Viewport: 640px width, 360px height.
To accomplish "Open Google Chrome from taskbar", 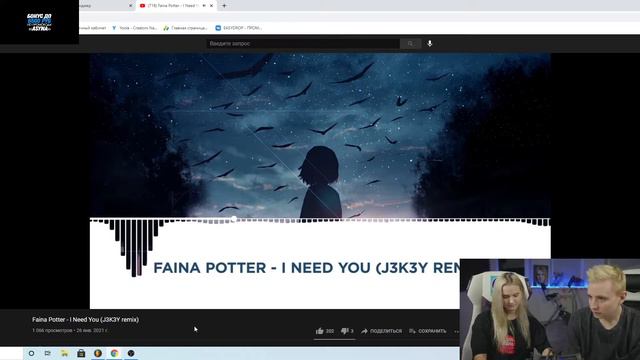I will point(114,353).
